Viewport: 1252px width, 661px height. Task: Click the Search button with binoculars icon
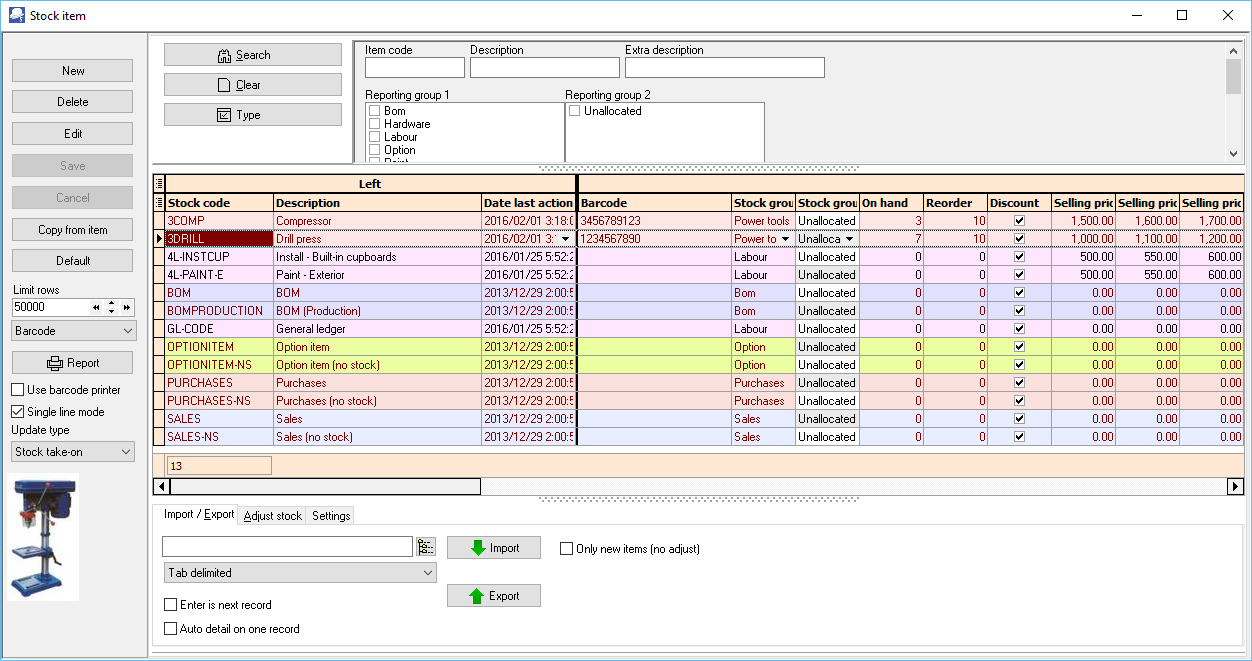(252, 55)
